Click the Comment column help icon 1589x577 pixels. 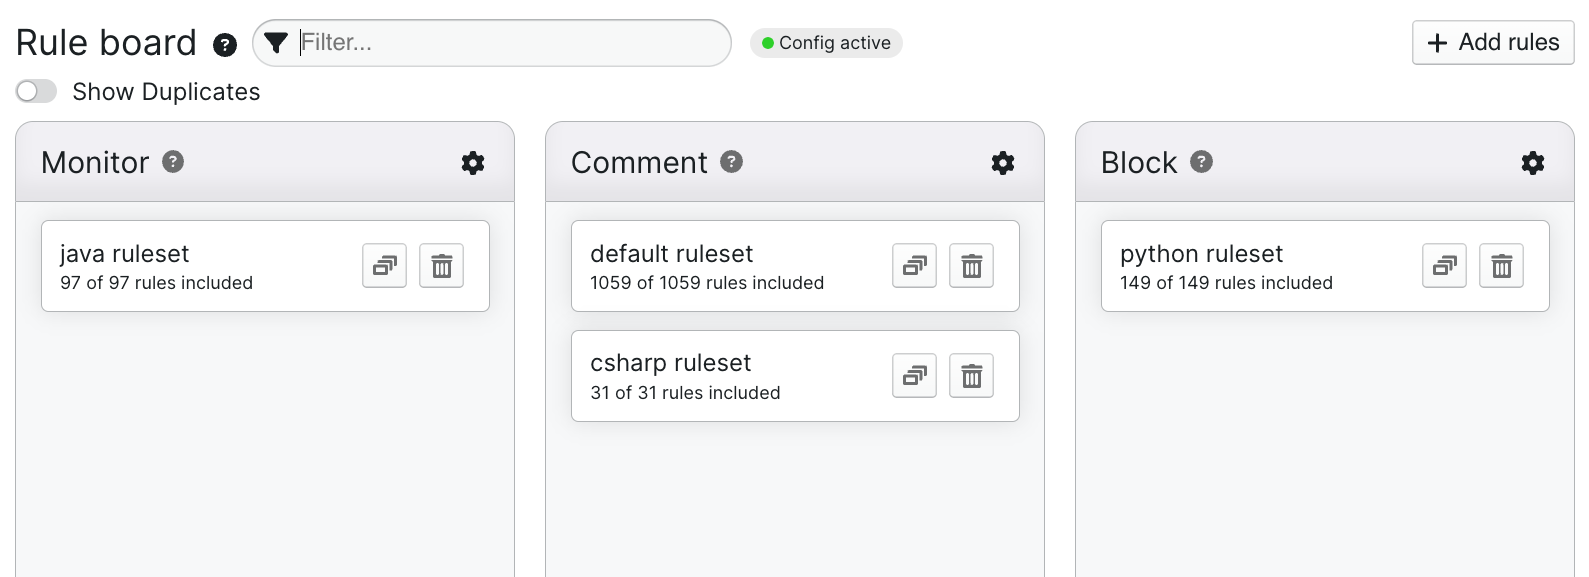click(x=732, y=162)
